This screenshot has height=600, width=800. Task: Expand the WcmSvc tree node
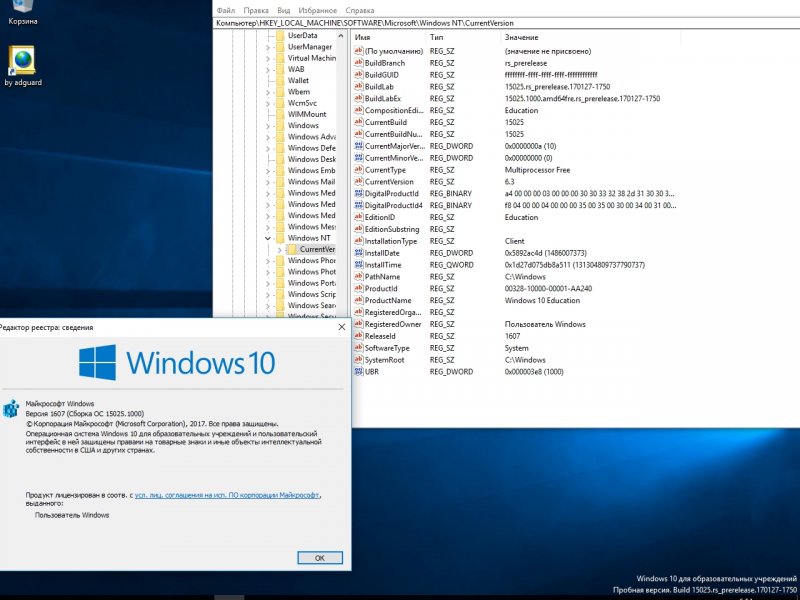click(268, 103)
